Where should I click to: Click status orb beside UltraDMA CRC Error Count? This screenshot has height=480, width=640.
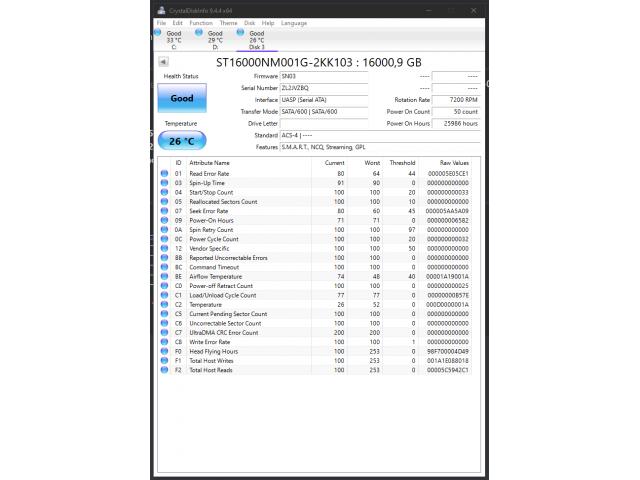[x=165, y=332]
